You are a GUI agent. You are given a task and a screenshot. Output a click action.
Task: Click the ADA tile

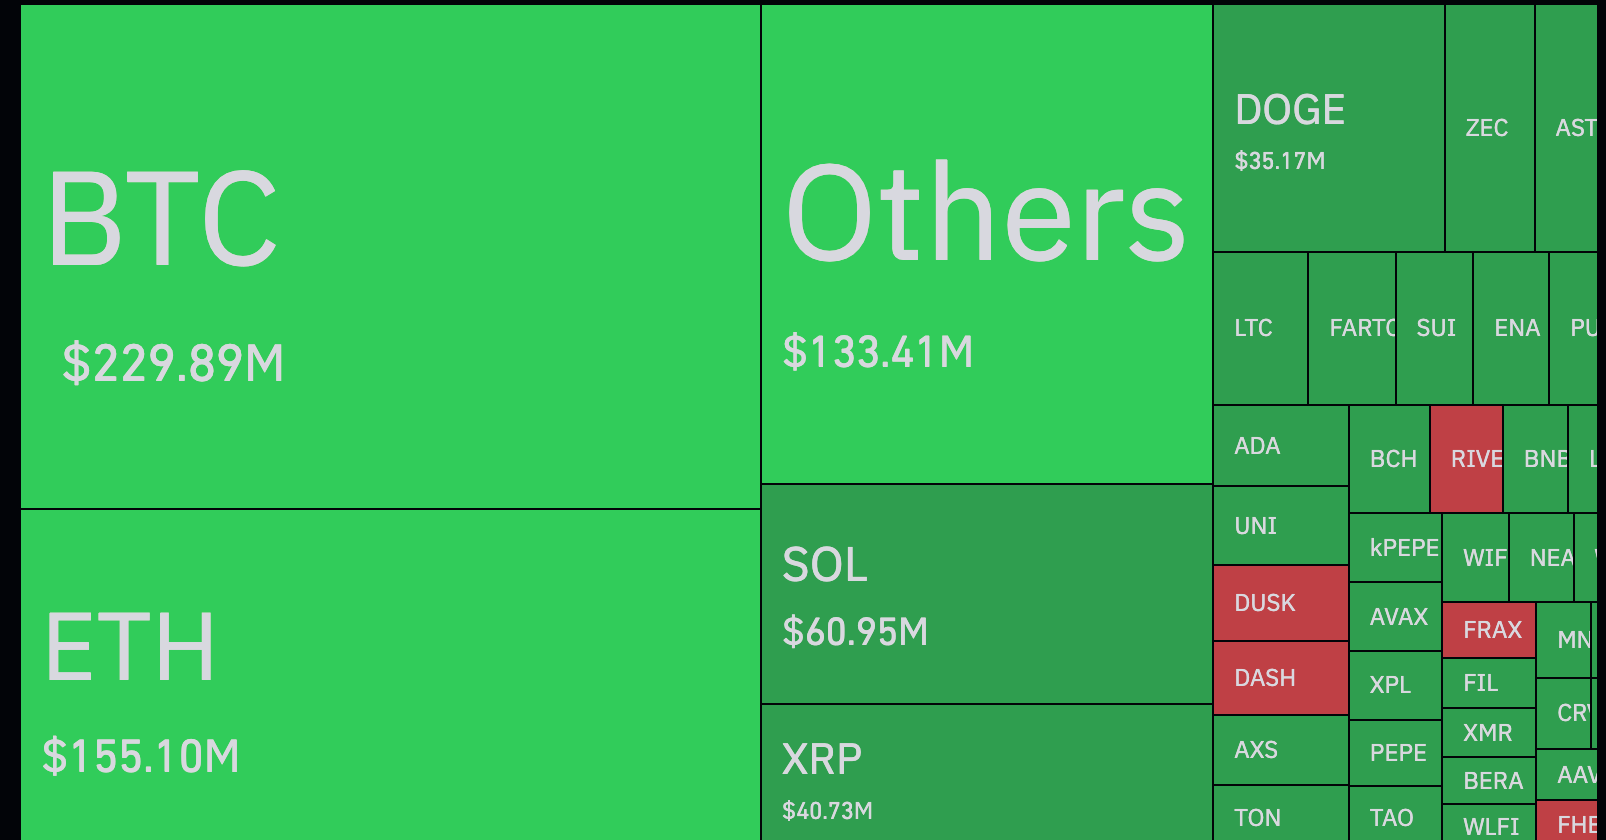(x=1280, y=446)
